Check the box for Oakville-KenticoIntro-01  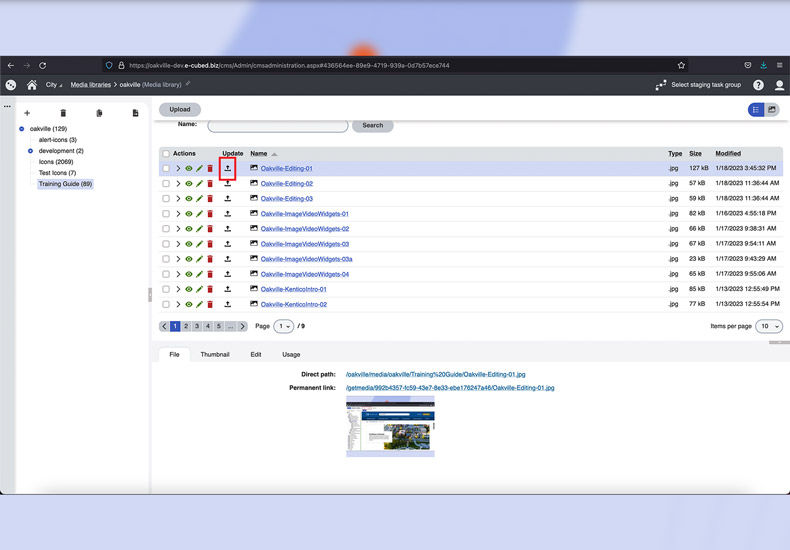166,289
